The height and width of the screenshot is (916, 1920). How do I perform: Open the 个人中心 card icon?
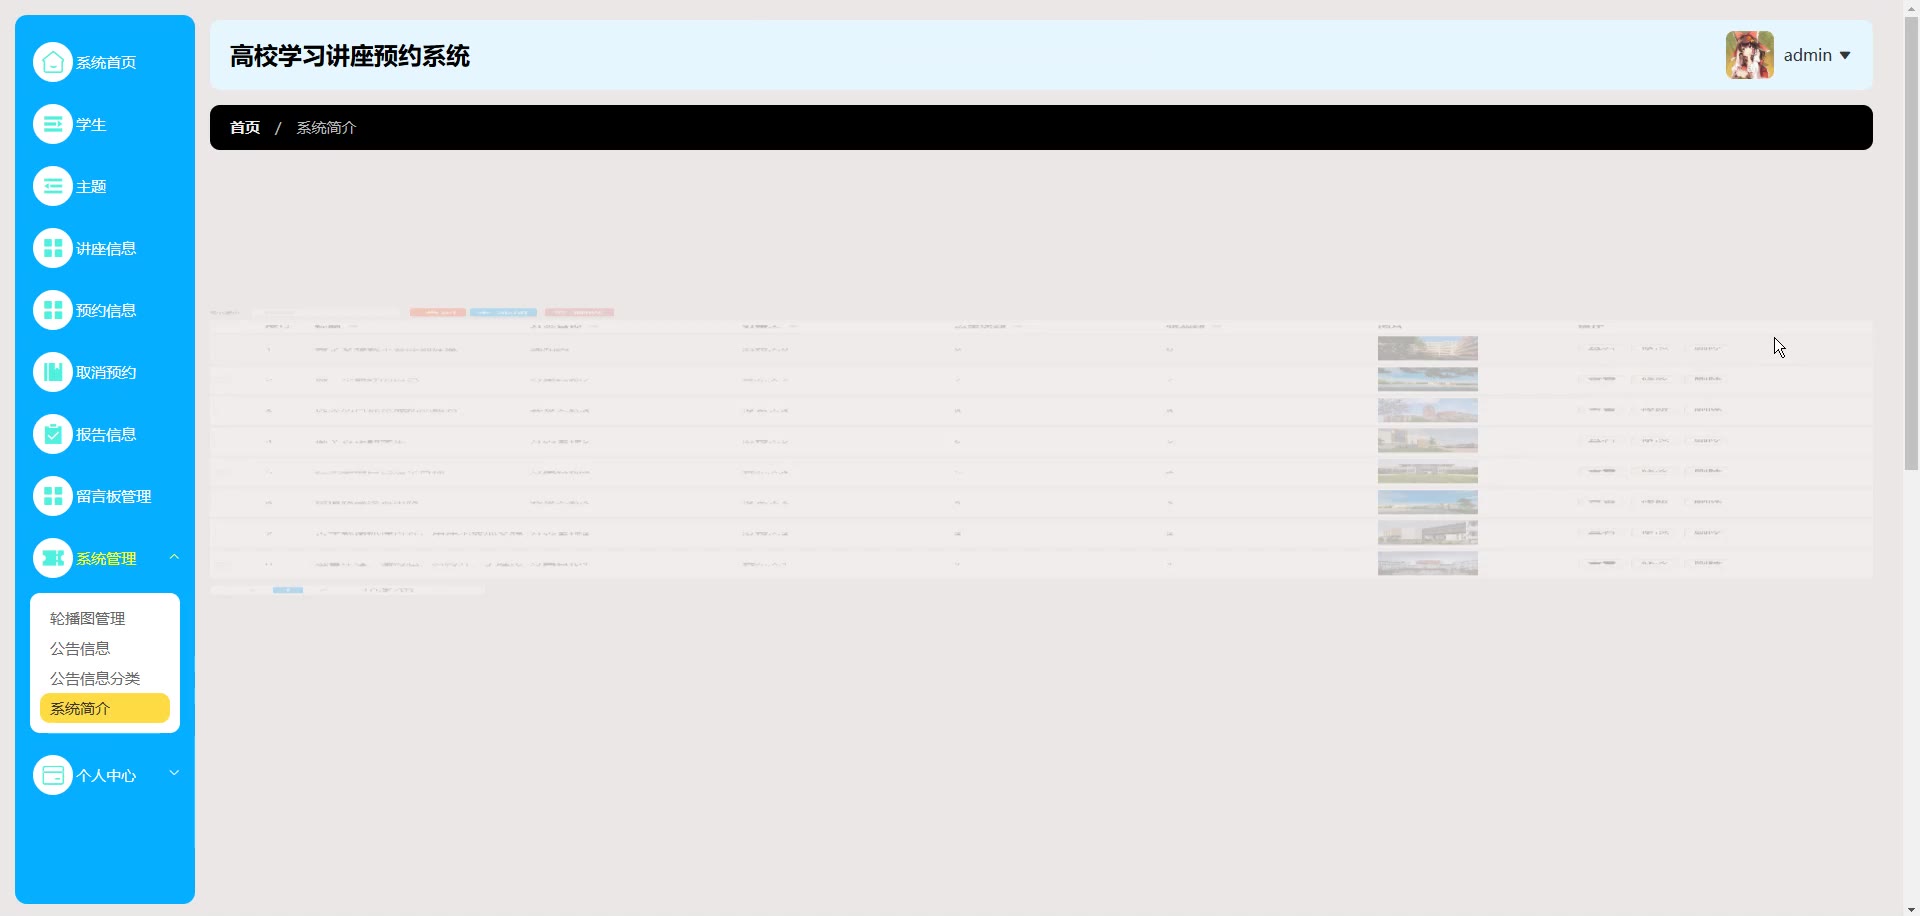point(53,775)
